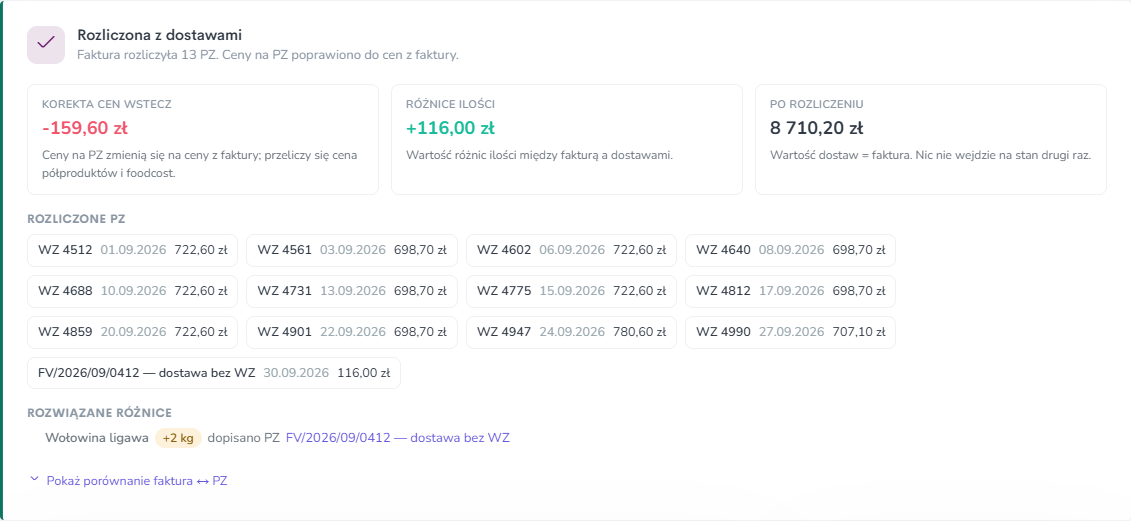Click the 'Korekta cen wstecz' card heading
The width and height of the screenshot is (1131, 521).
pos(107,104)
